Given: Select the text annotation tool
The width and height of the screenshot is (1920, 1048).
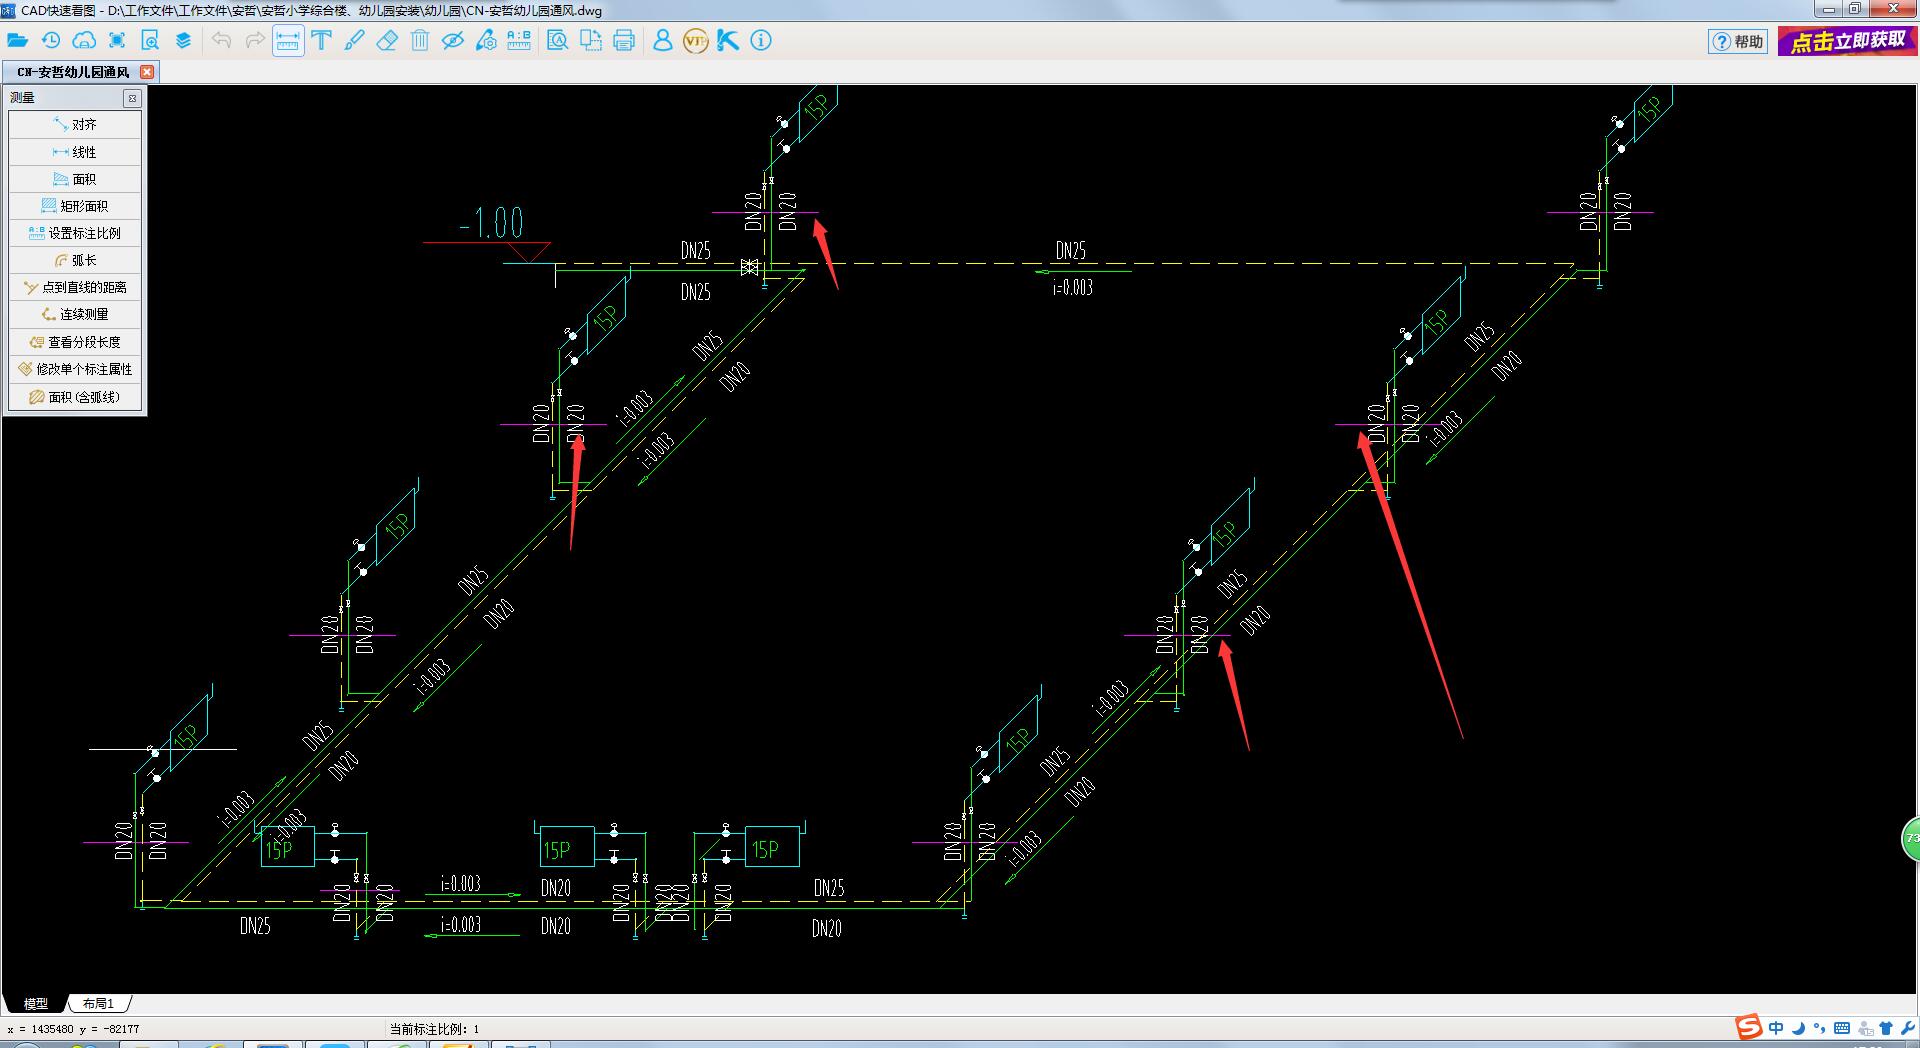Looking at the screenshot, I should [322, 41].
